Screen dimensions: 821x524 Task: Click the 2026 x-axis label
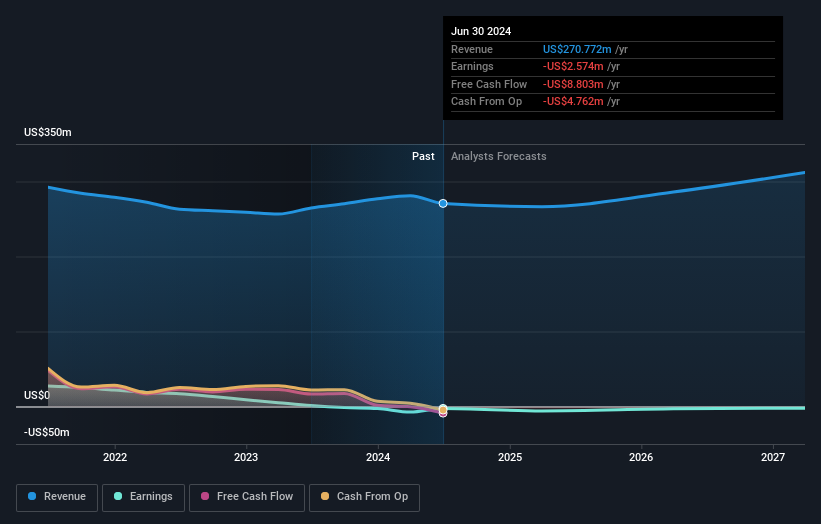click(x=641, y=457)
